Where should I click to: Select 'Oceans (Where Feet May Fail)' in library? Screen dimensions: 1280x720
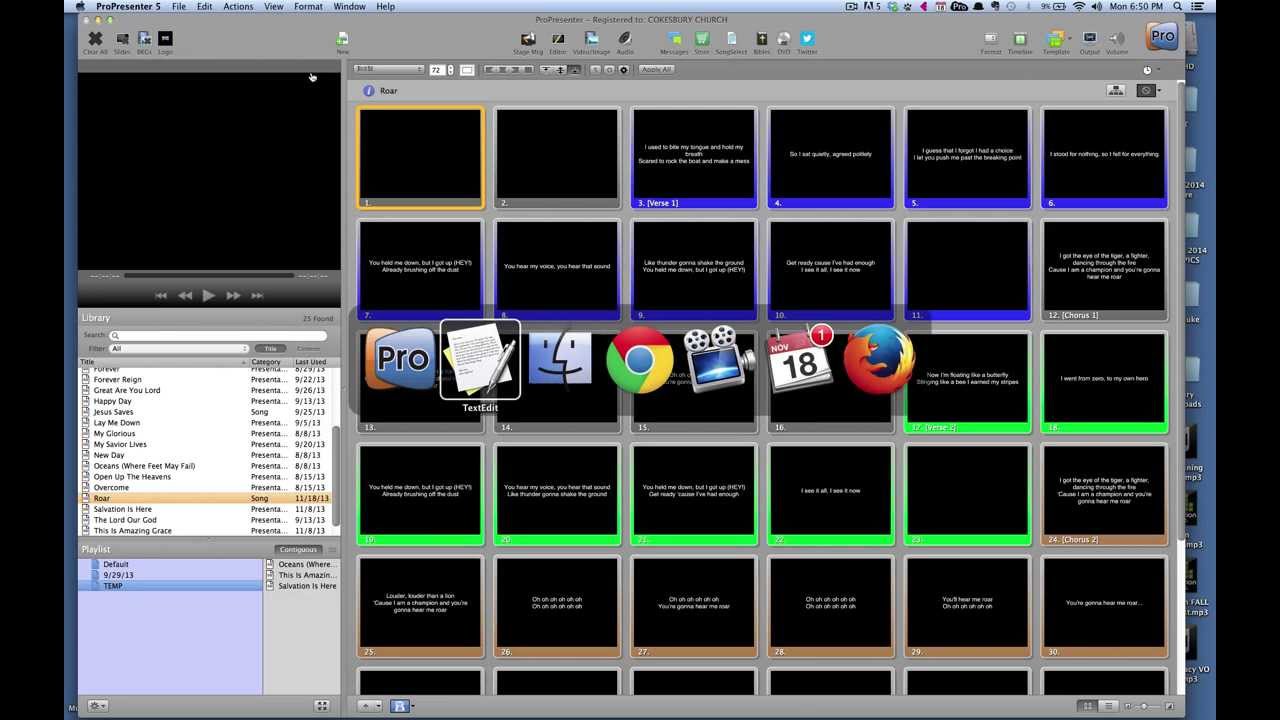click(205, 466)
